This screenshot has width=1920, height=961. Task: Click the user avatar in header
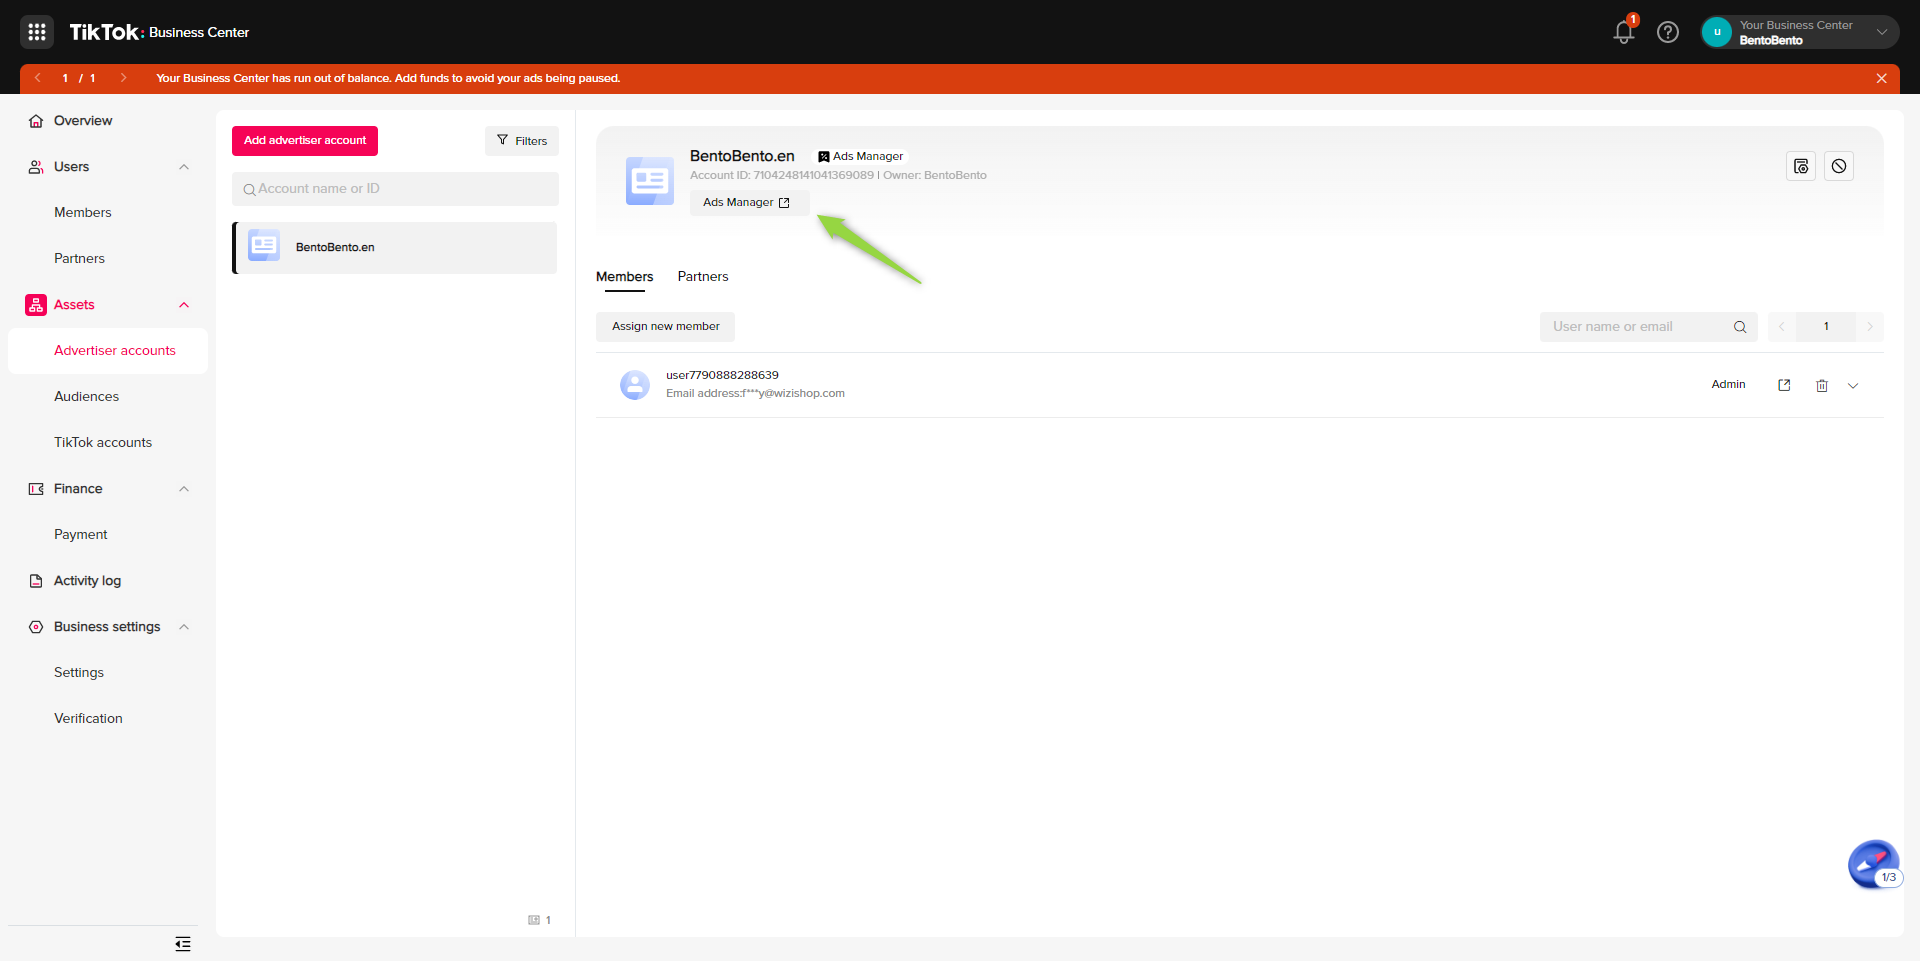[x=1717, y=32]
